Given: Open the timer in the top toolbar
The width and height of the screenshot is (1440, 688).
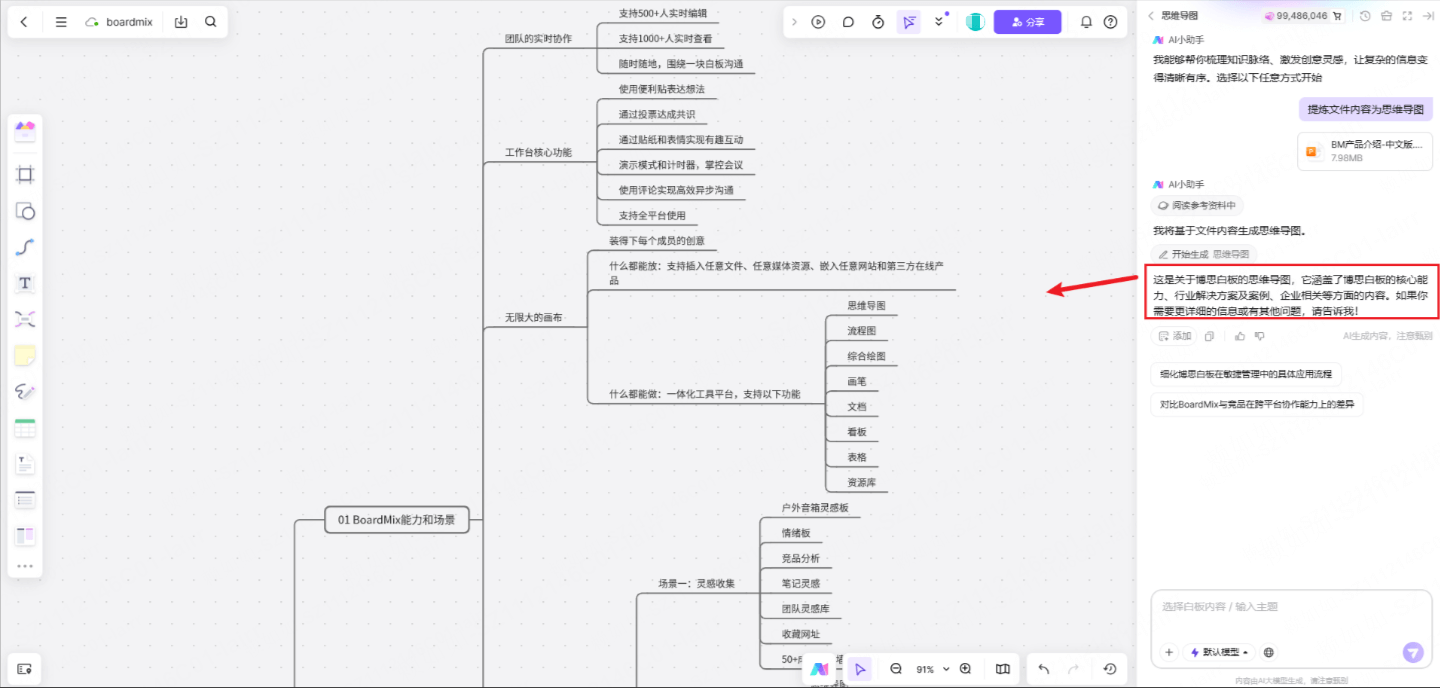Looking at the screenshot, I should point(878,21).
